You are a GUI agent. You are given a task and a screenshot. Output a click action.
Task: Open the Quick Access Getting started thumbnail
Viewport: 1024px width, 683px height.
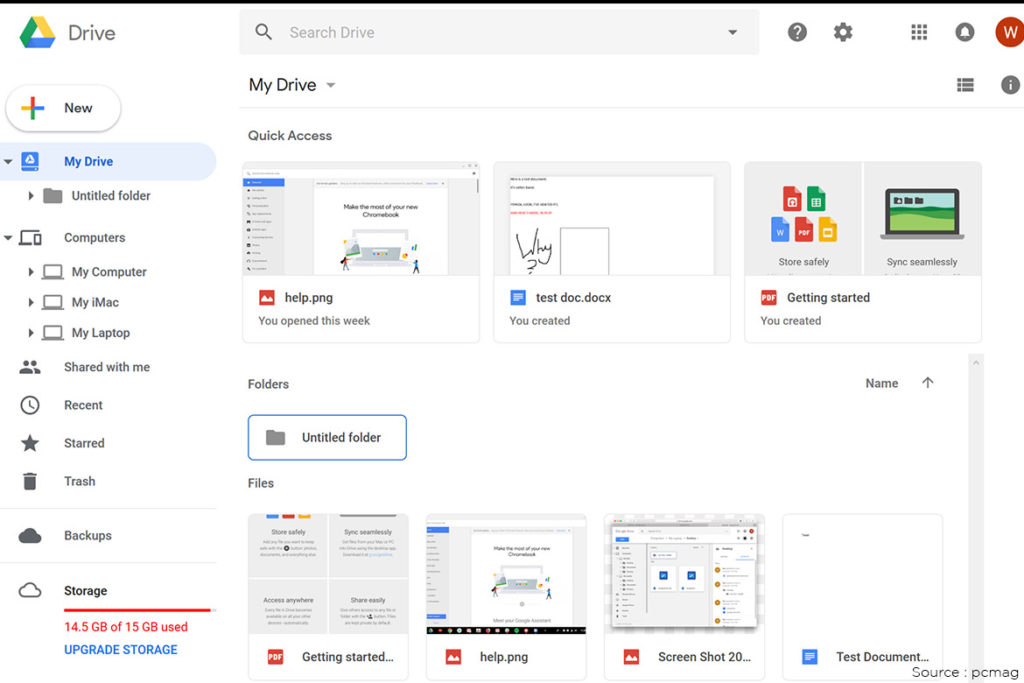(863, 219)
